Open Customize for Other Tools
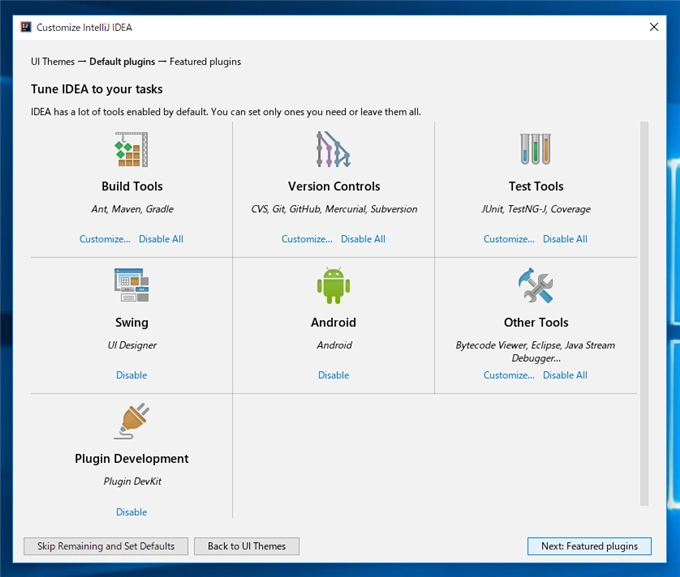 509,375
